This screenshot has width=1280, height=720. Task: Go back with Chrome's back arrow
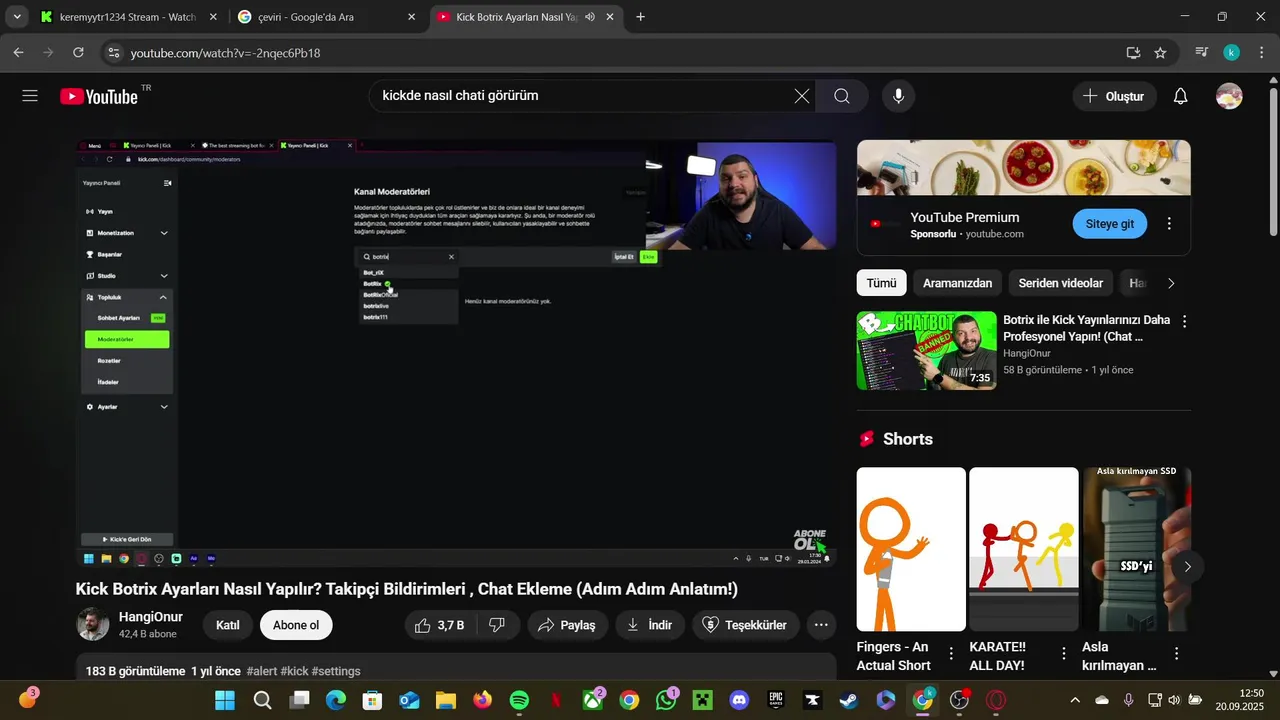[x=19, y=52]
